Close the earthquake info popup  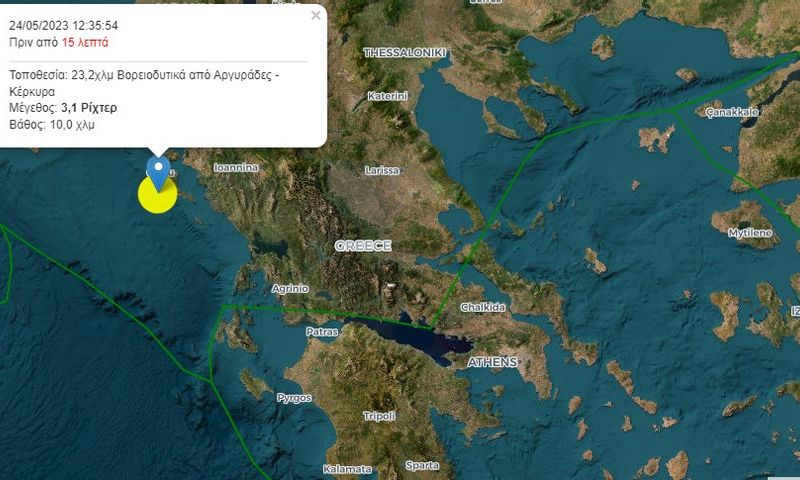316,16
